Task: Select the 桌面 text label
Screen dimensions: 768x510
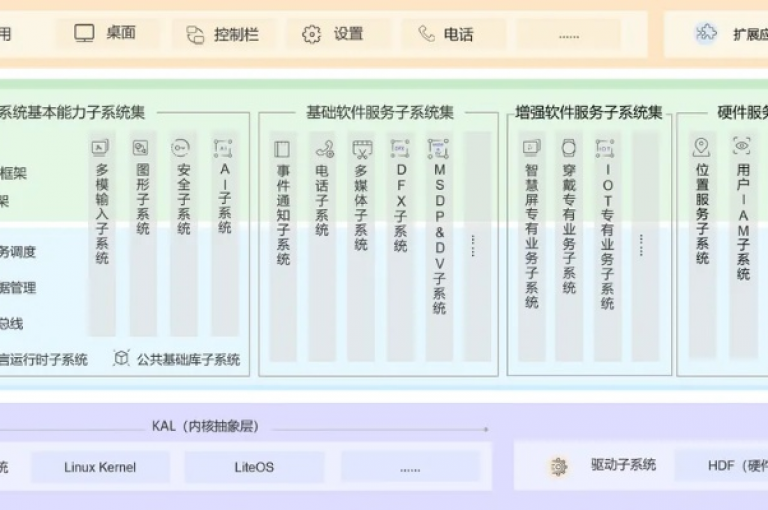Action: 121,33
